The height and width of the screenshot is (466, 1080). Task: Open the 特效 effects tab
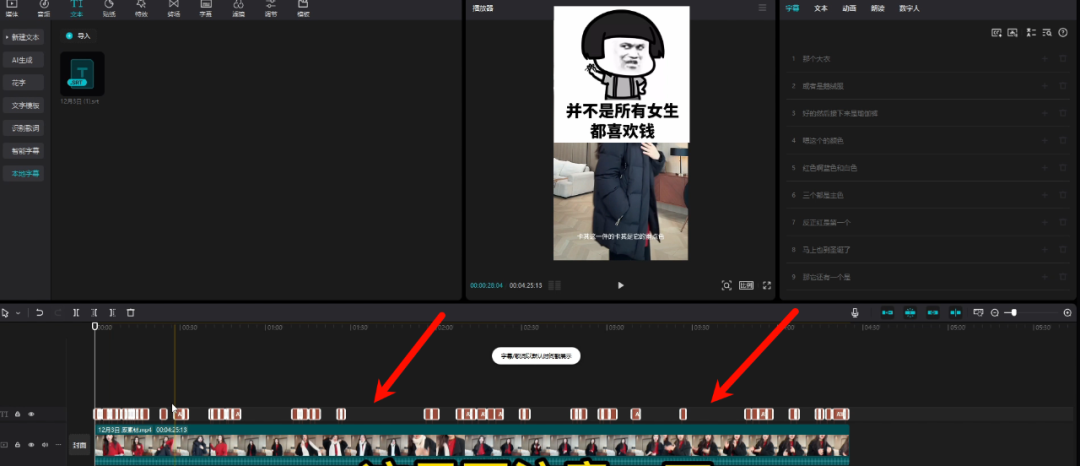pos(141,8)
